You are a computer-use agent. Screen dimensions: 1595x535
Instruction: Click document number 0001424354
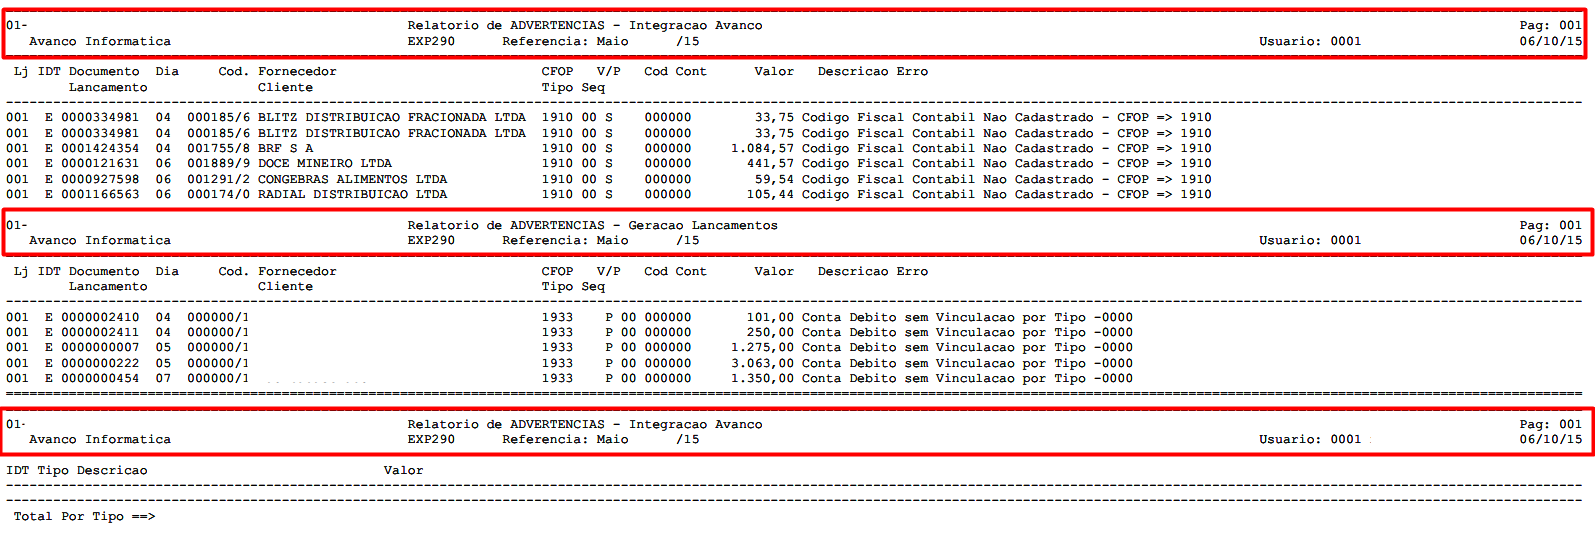pos(100,148)
